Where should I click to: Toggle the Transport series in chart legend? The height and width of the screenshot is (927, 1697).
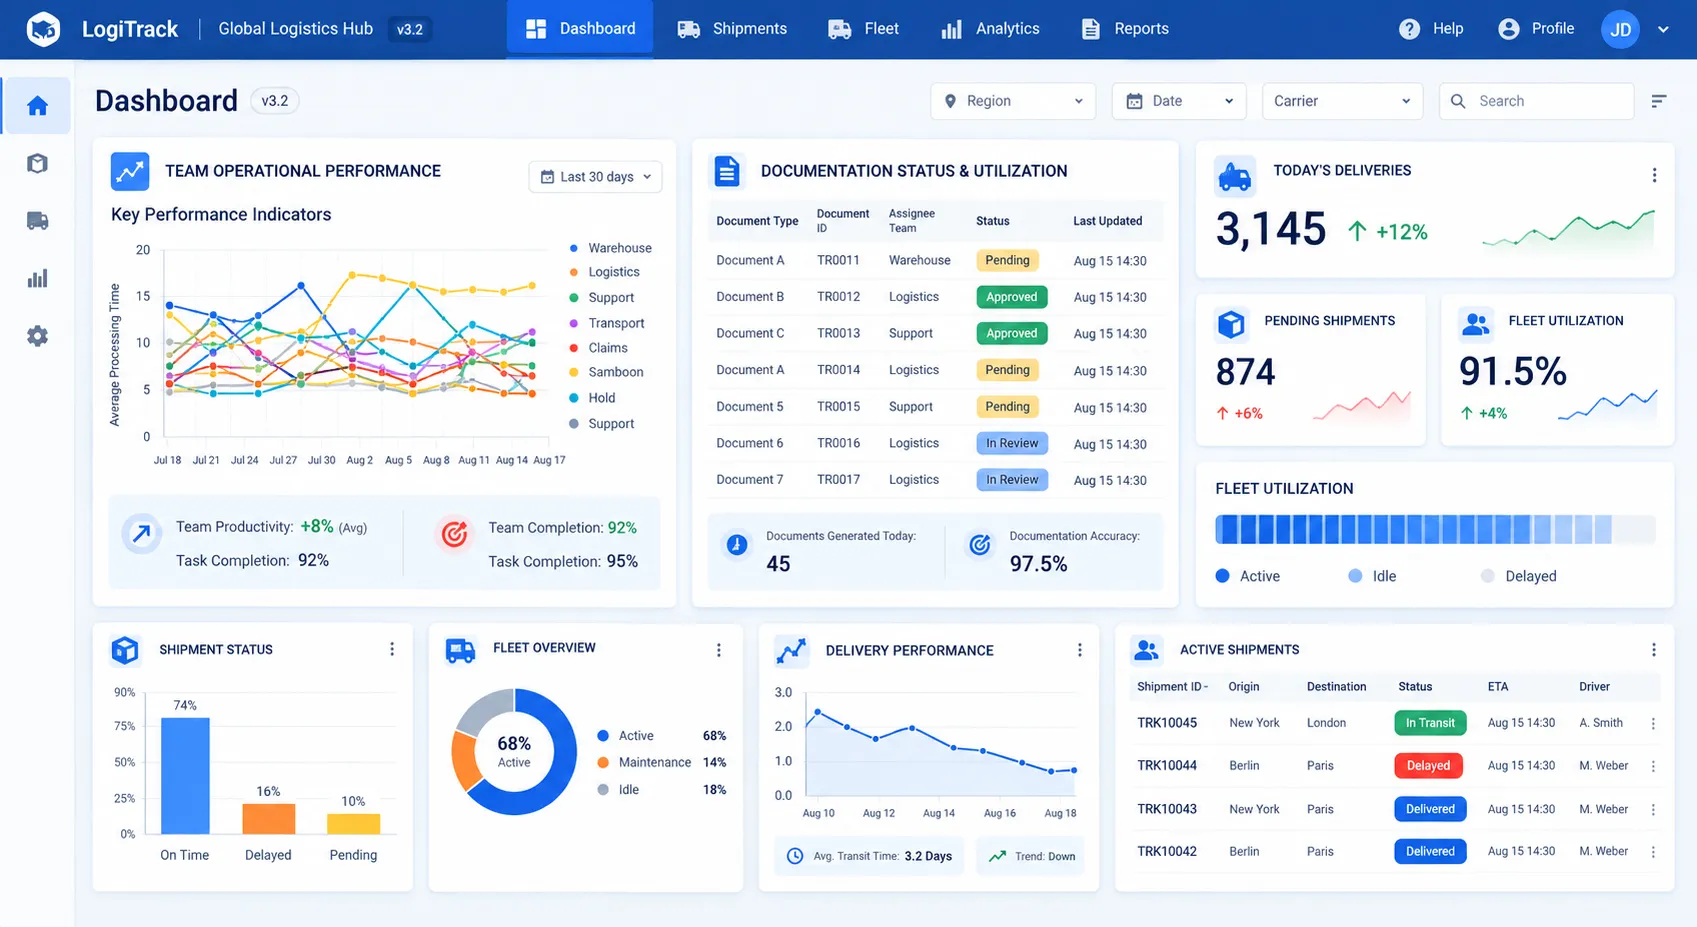click(606, 323)
